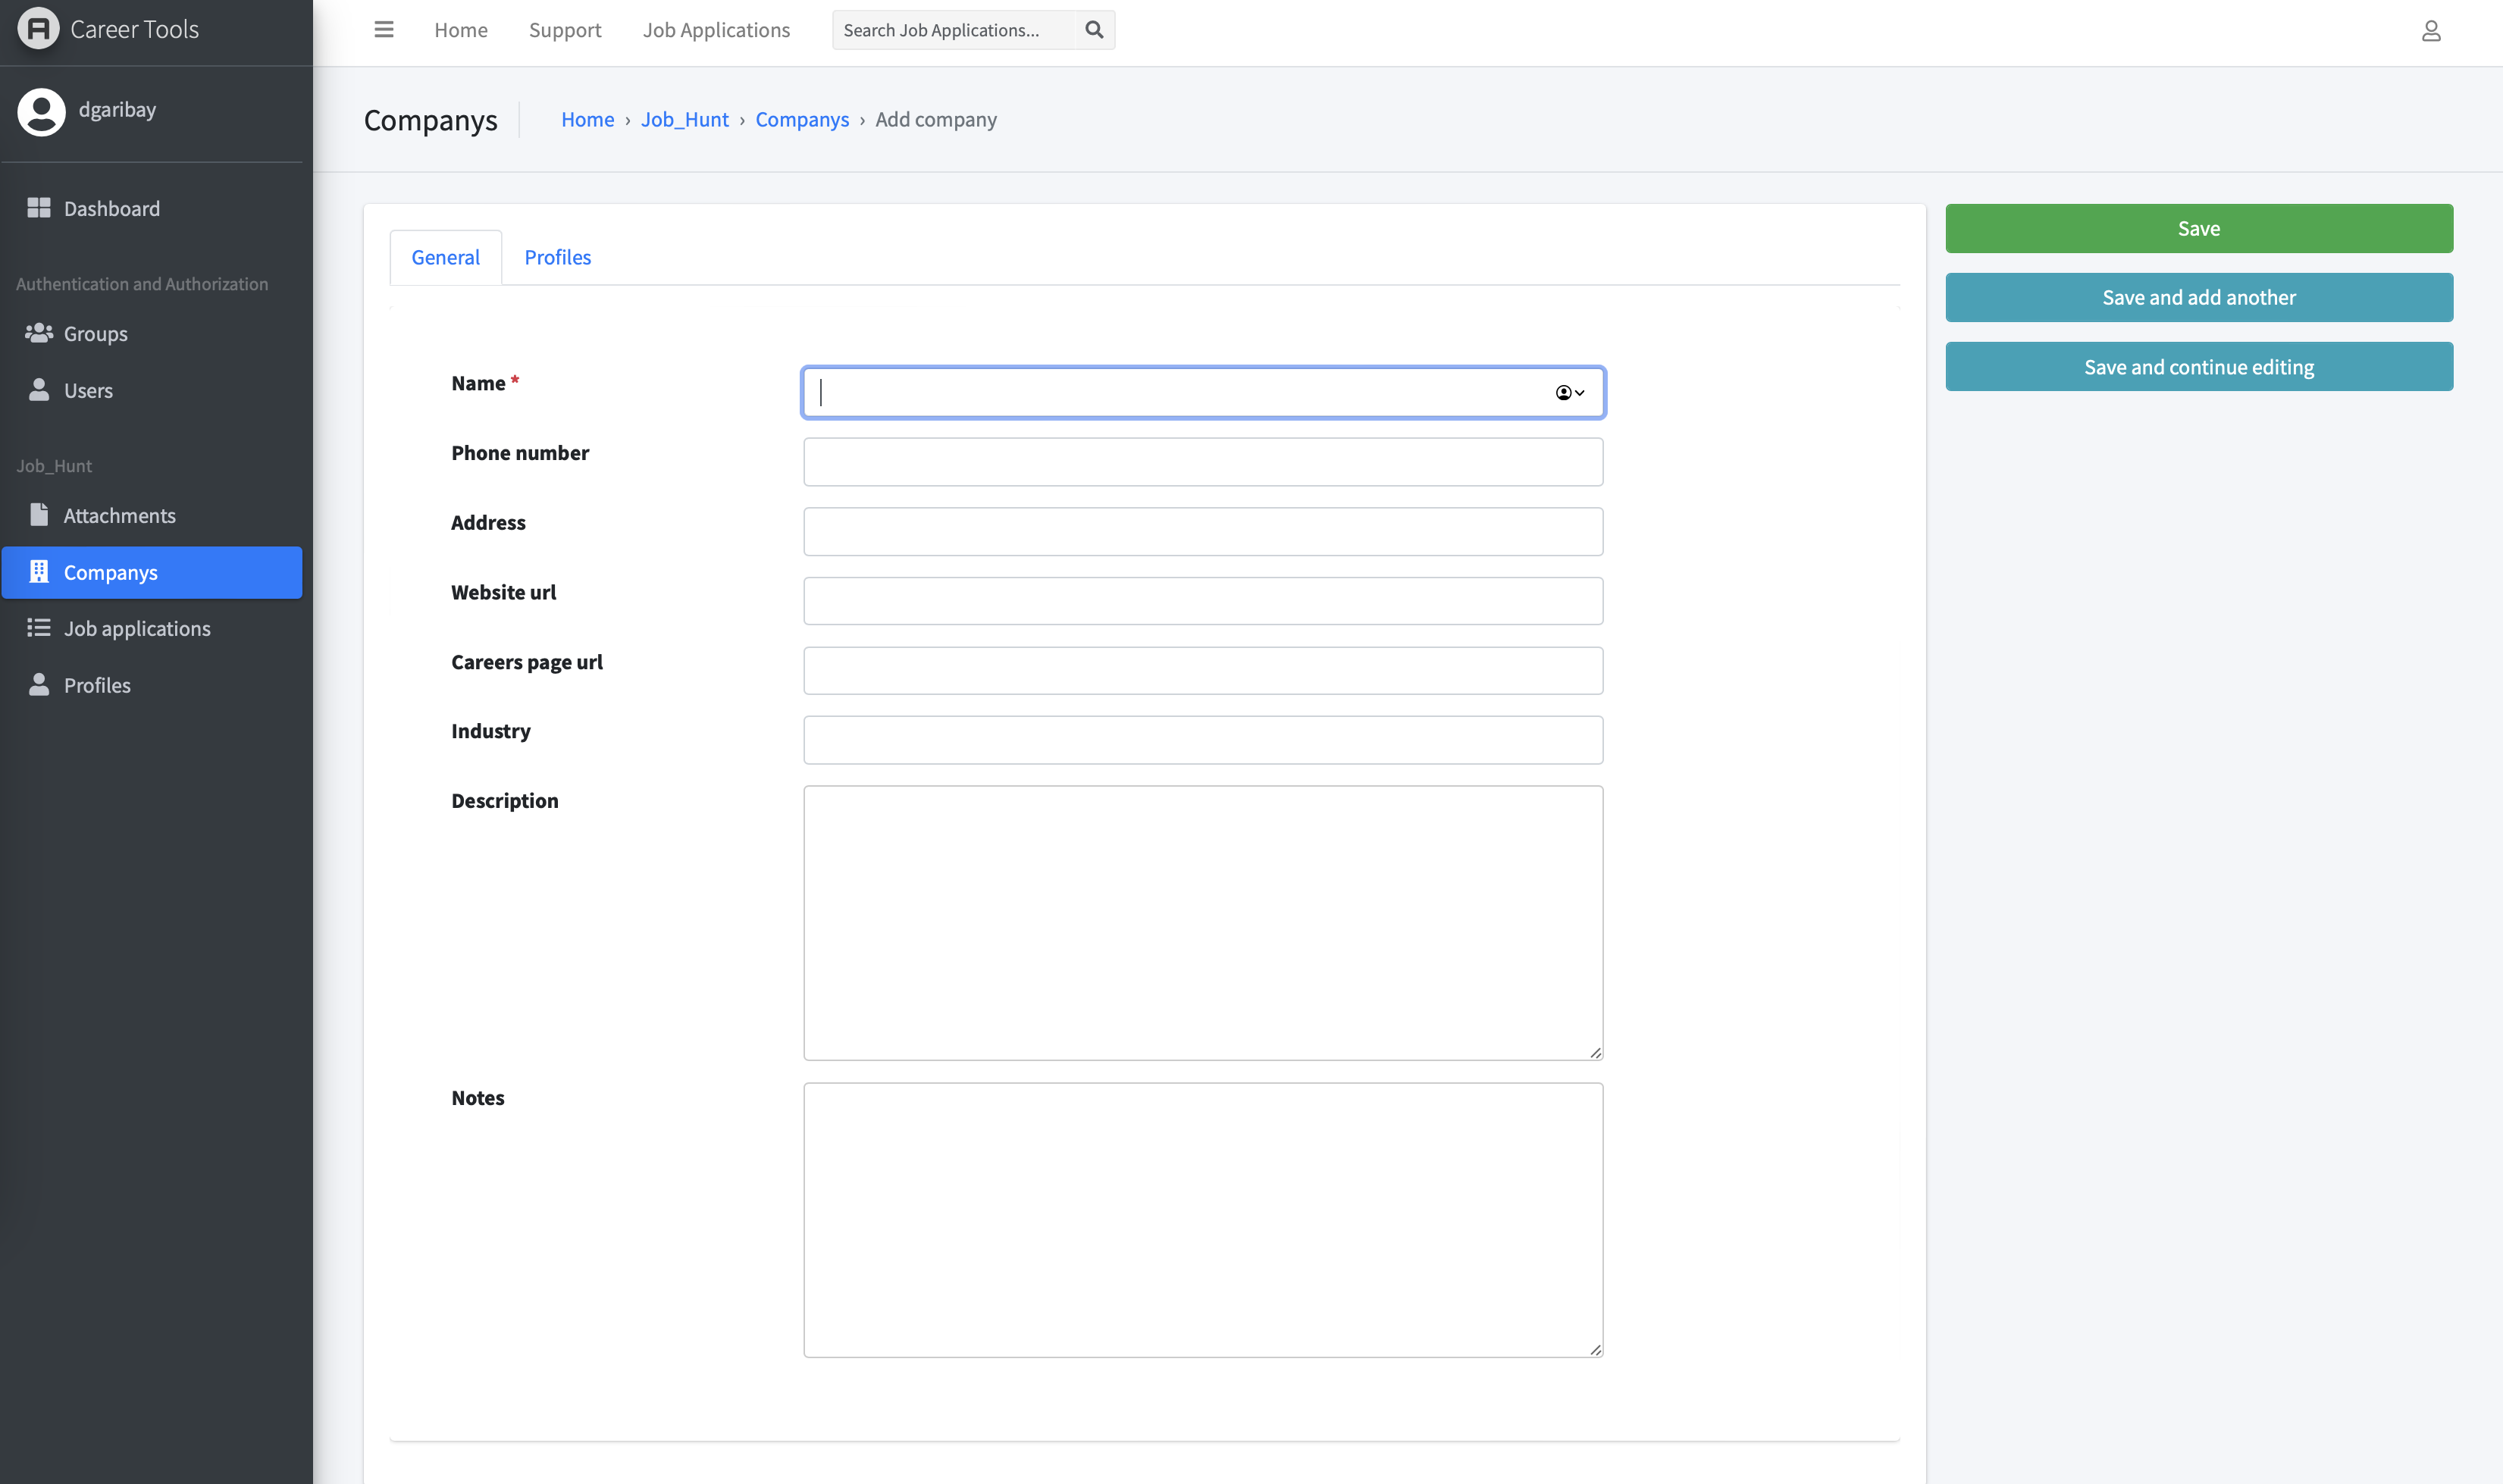
Task: Click into the Phone number field
Action: point(1202,462)
